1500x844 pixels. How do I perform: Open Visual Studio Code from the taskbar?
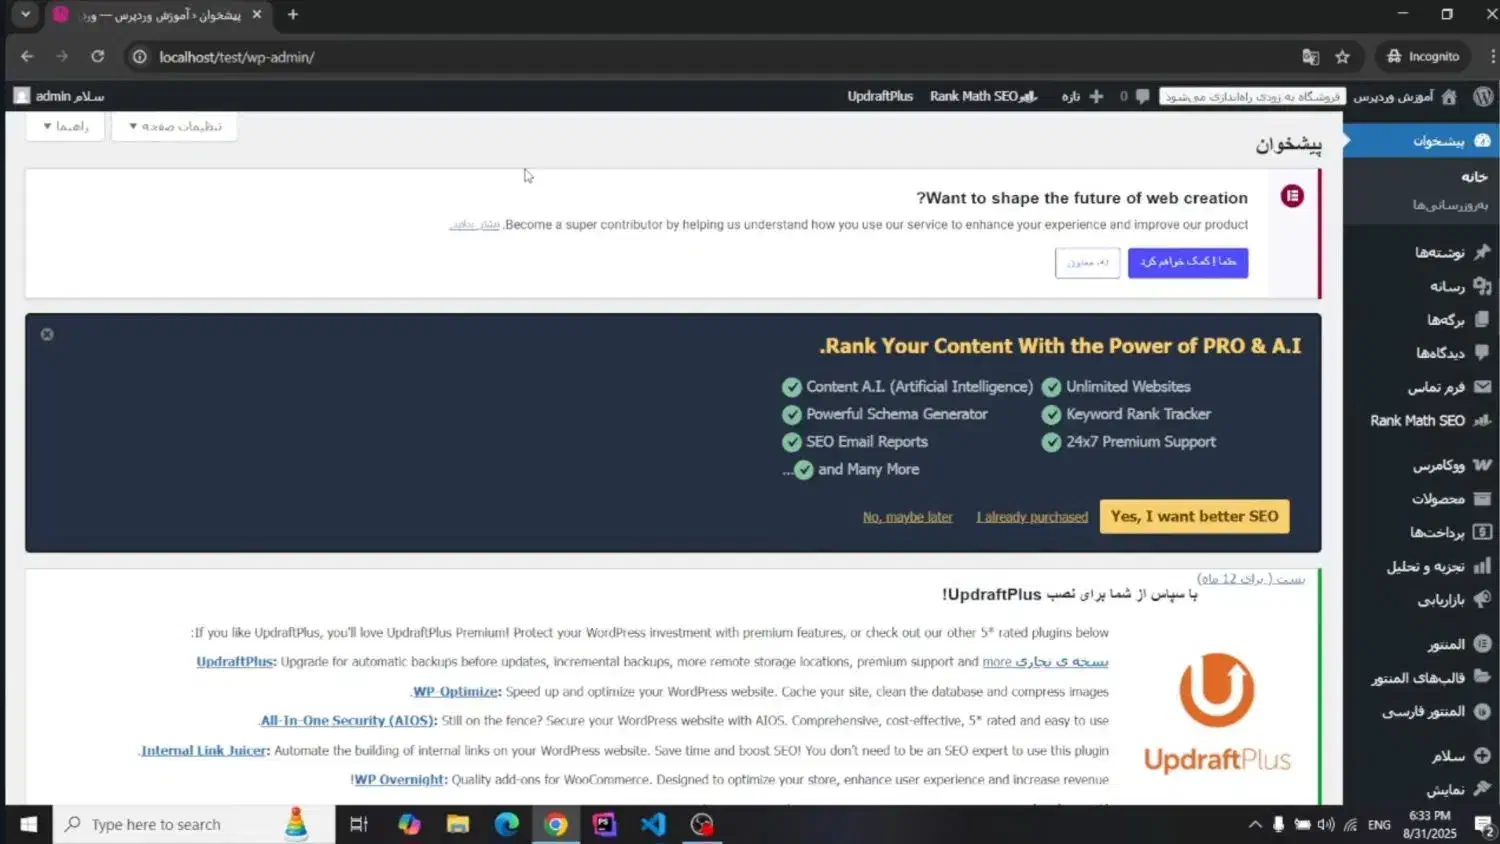click(x=653, y=825)
